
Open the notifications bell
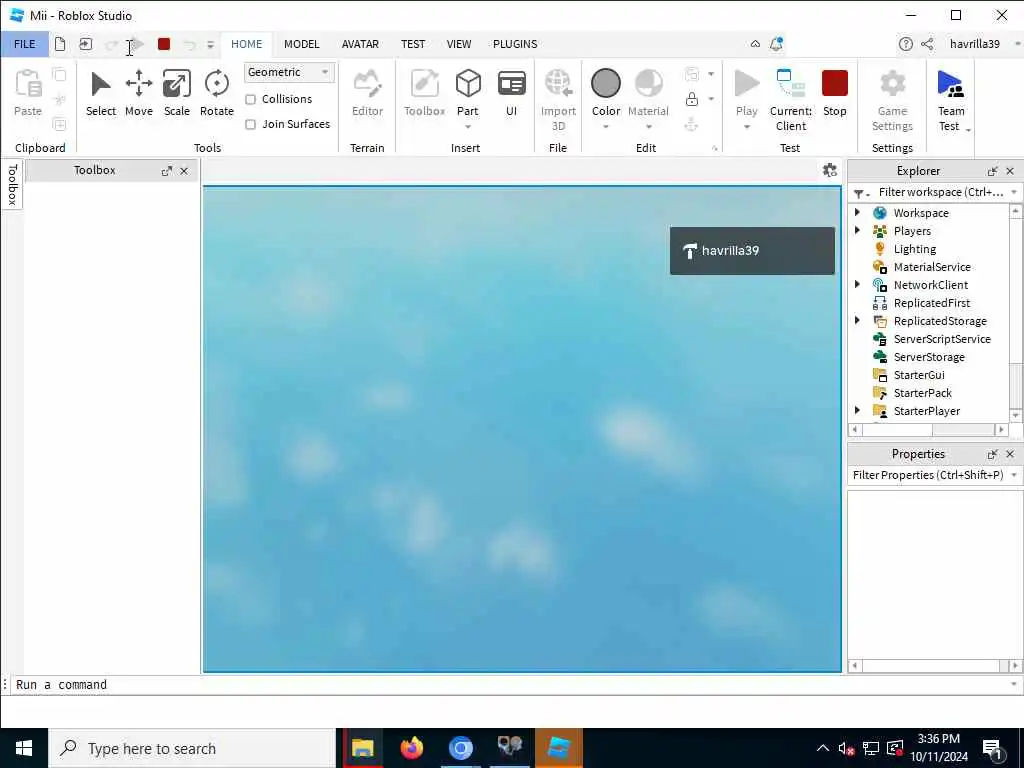pos(776,44)
